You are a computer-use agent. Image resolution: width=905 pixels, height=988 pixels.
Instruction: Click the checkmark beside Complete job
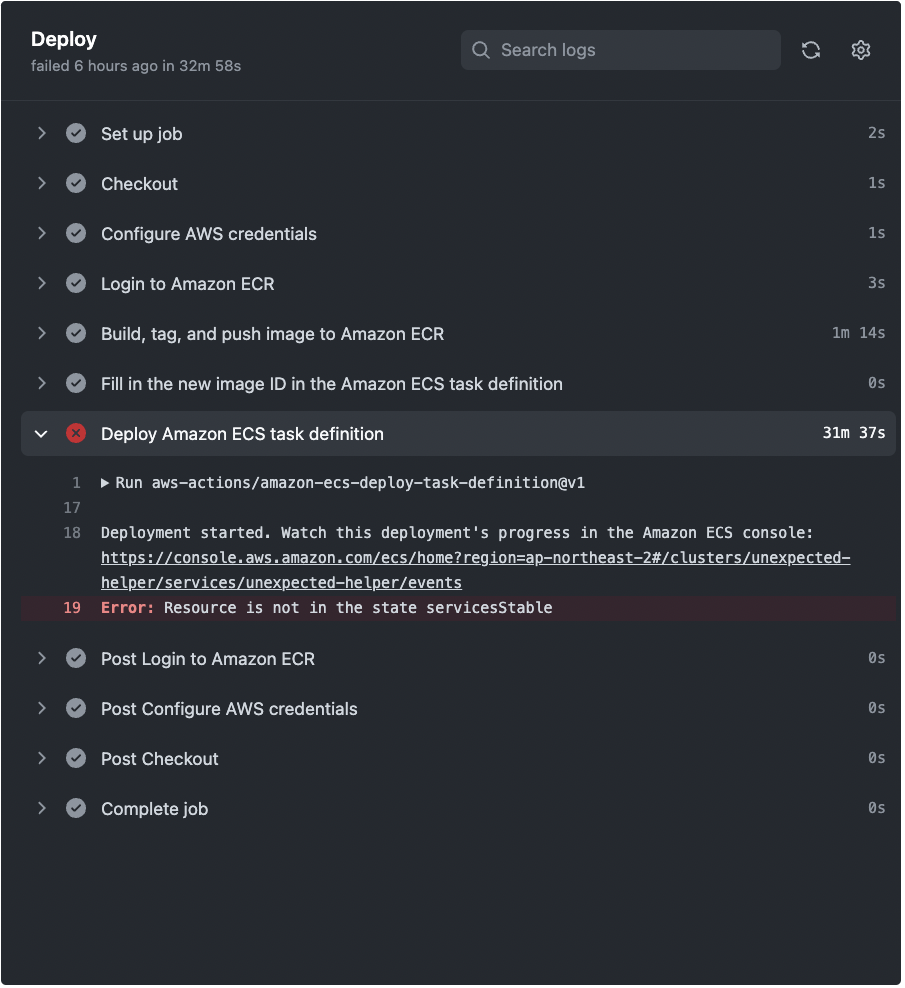pos(76,810)
